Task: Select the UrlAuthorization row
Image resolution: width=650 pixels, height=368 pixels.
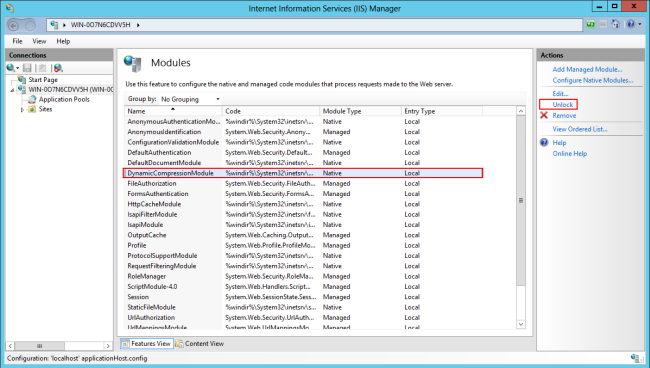Action: 303,318
